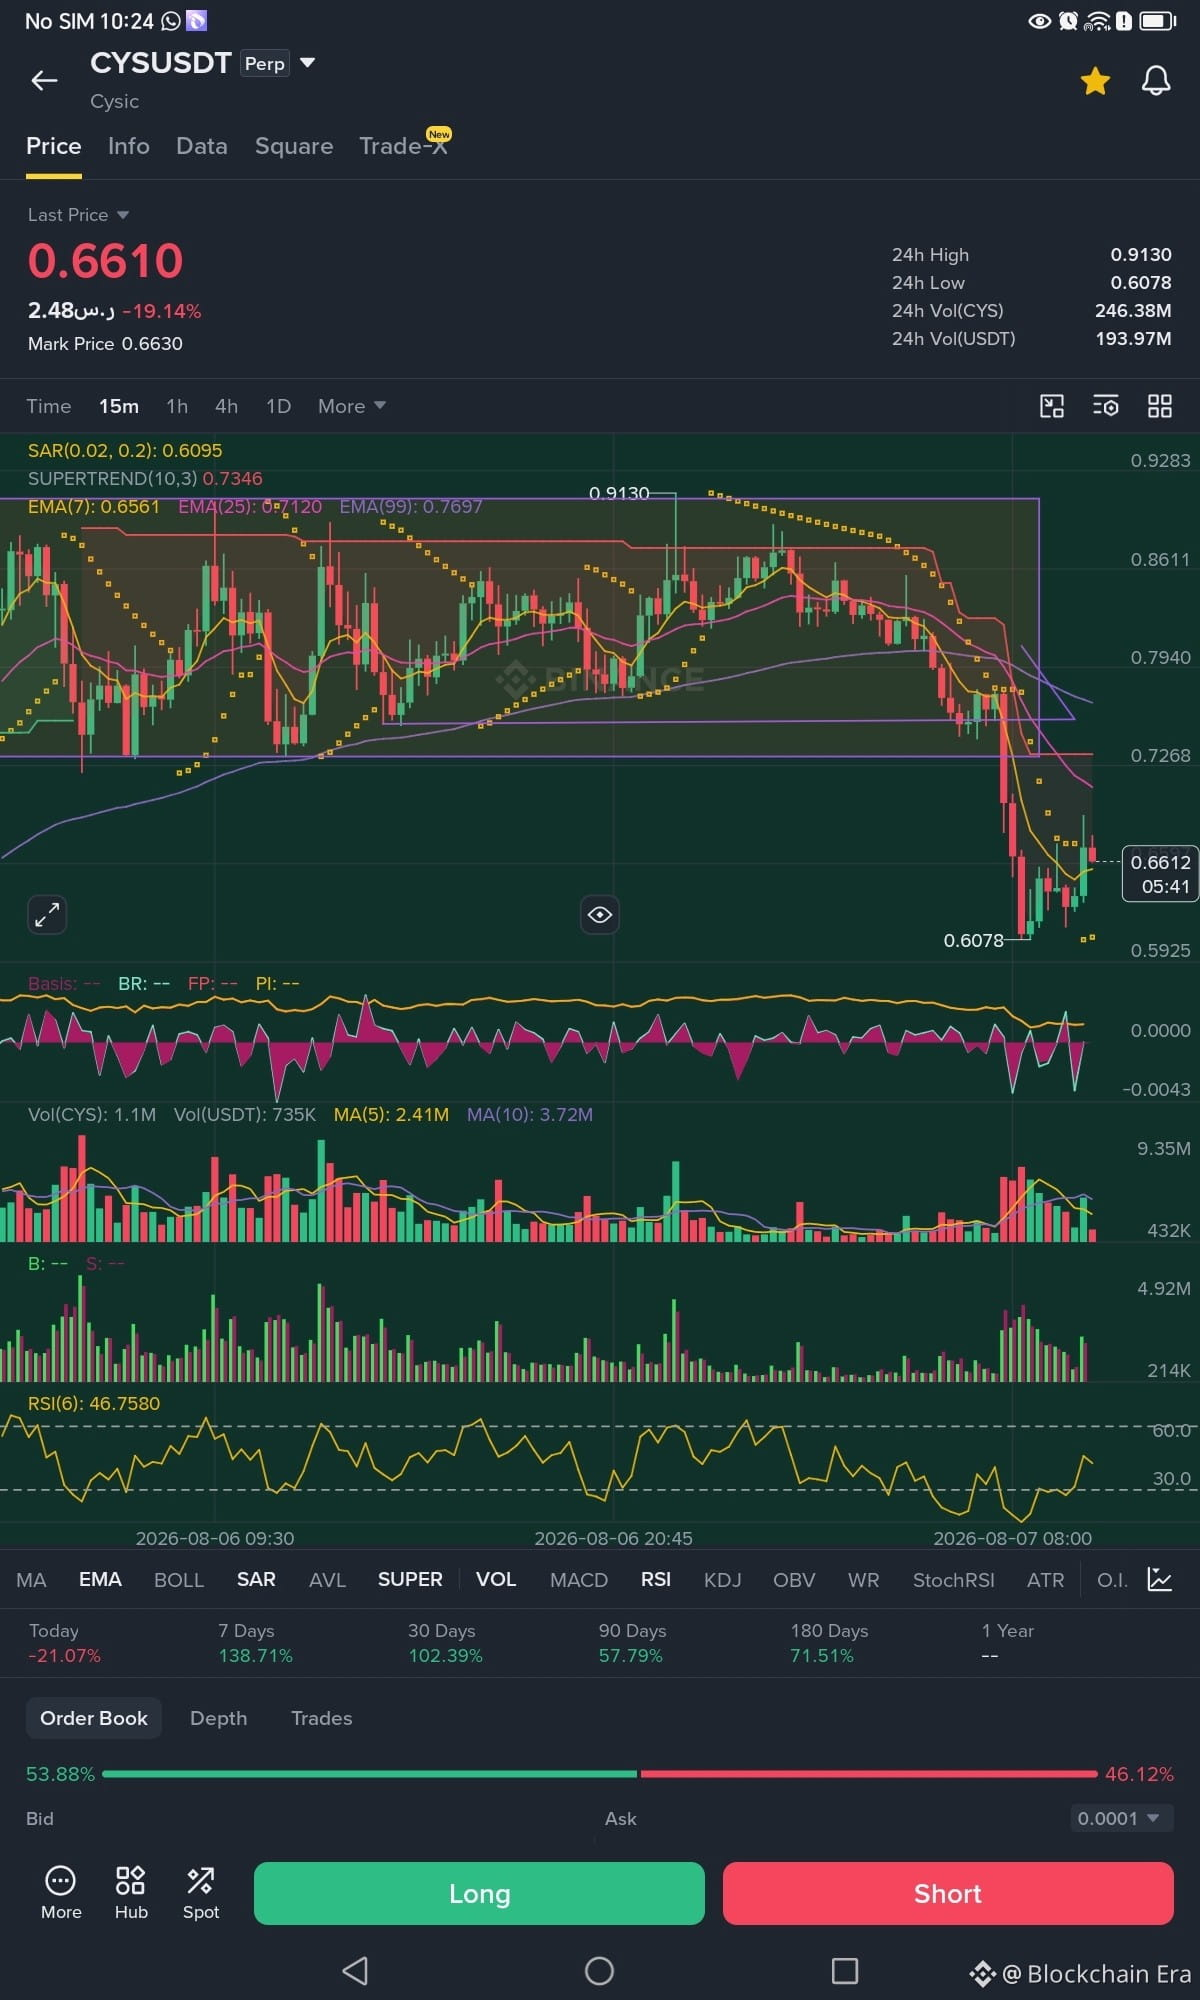Viewport: 1200px width, 2000px height.
Task: Open price alerts bell icon
Action: pos(1156,81)
